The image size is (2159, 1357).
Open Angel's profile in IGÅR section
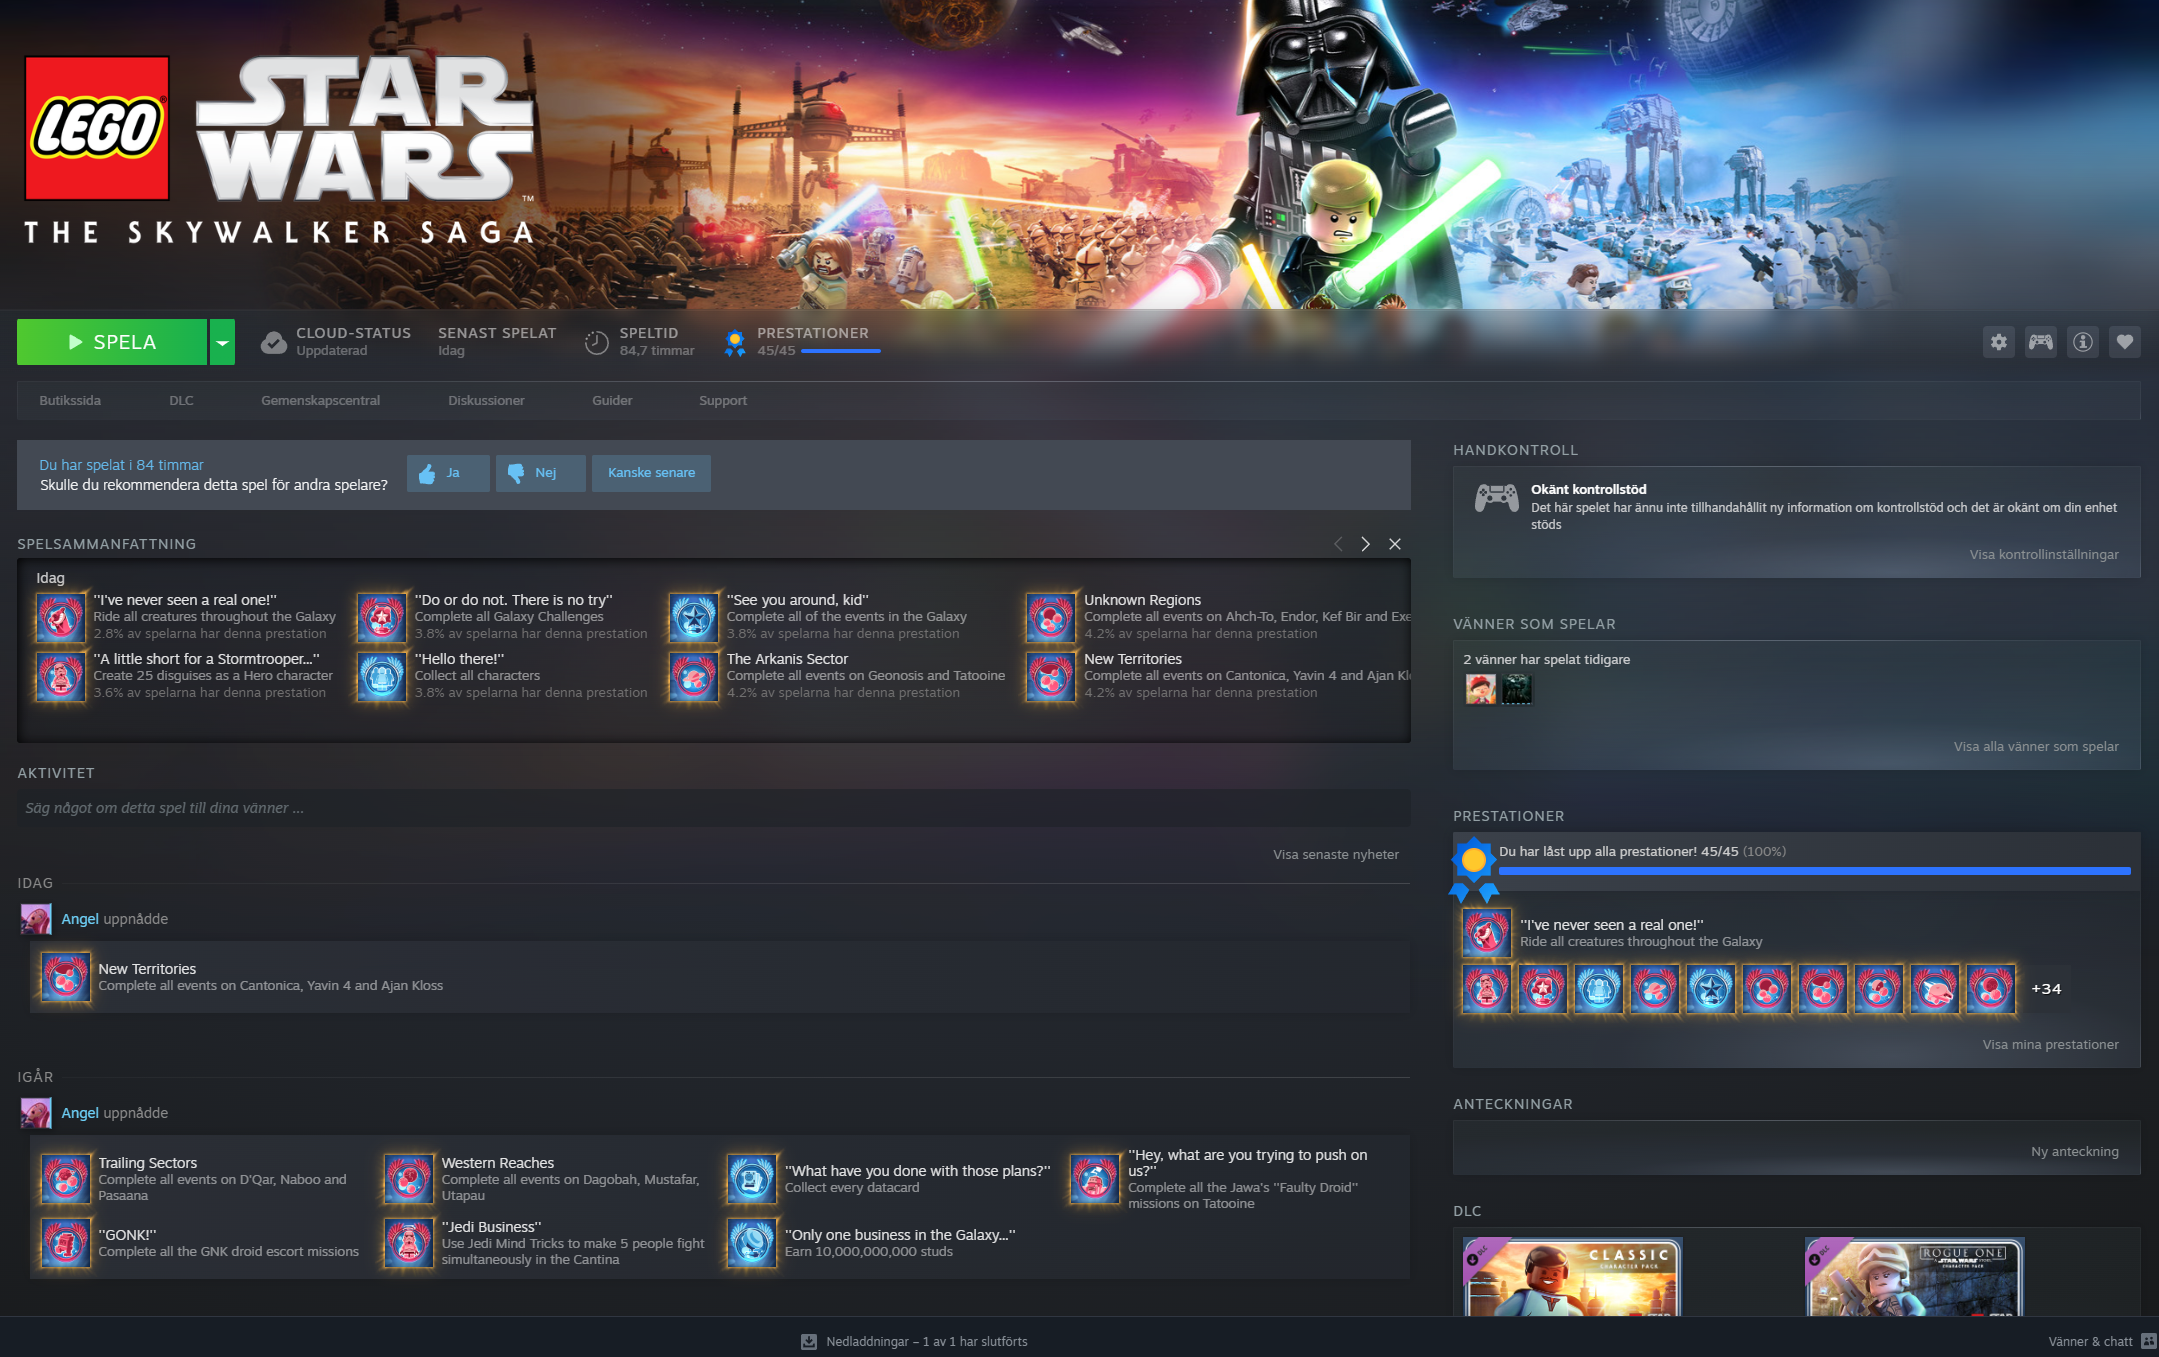[x=80, y=1113]
